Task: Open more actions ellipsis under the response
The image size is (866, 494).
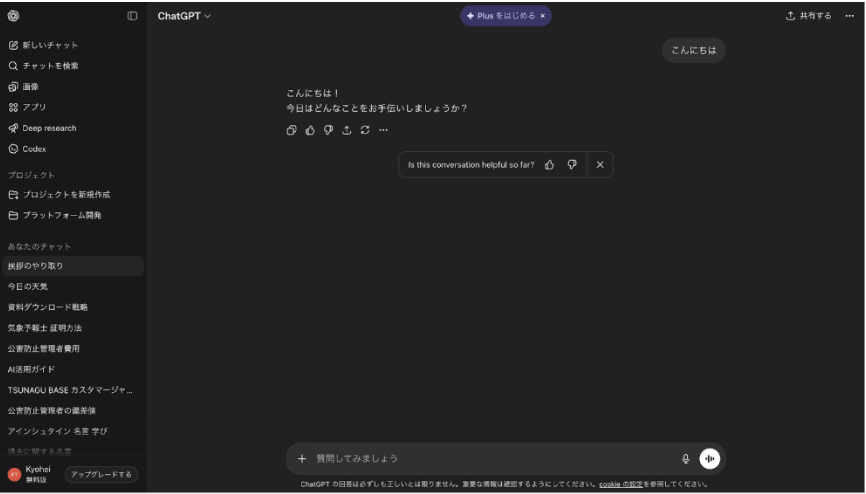Action: pos(383,130)
